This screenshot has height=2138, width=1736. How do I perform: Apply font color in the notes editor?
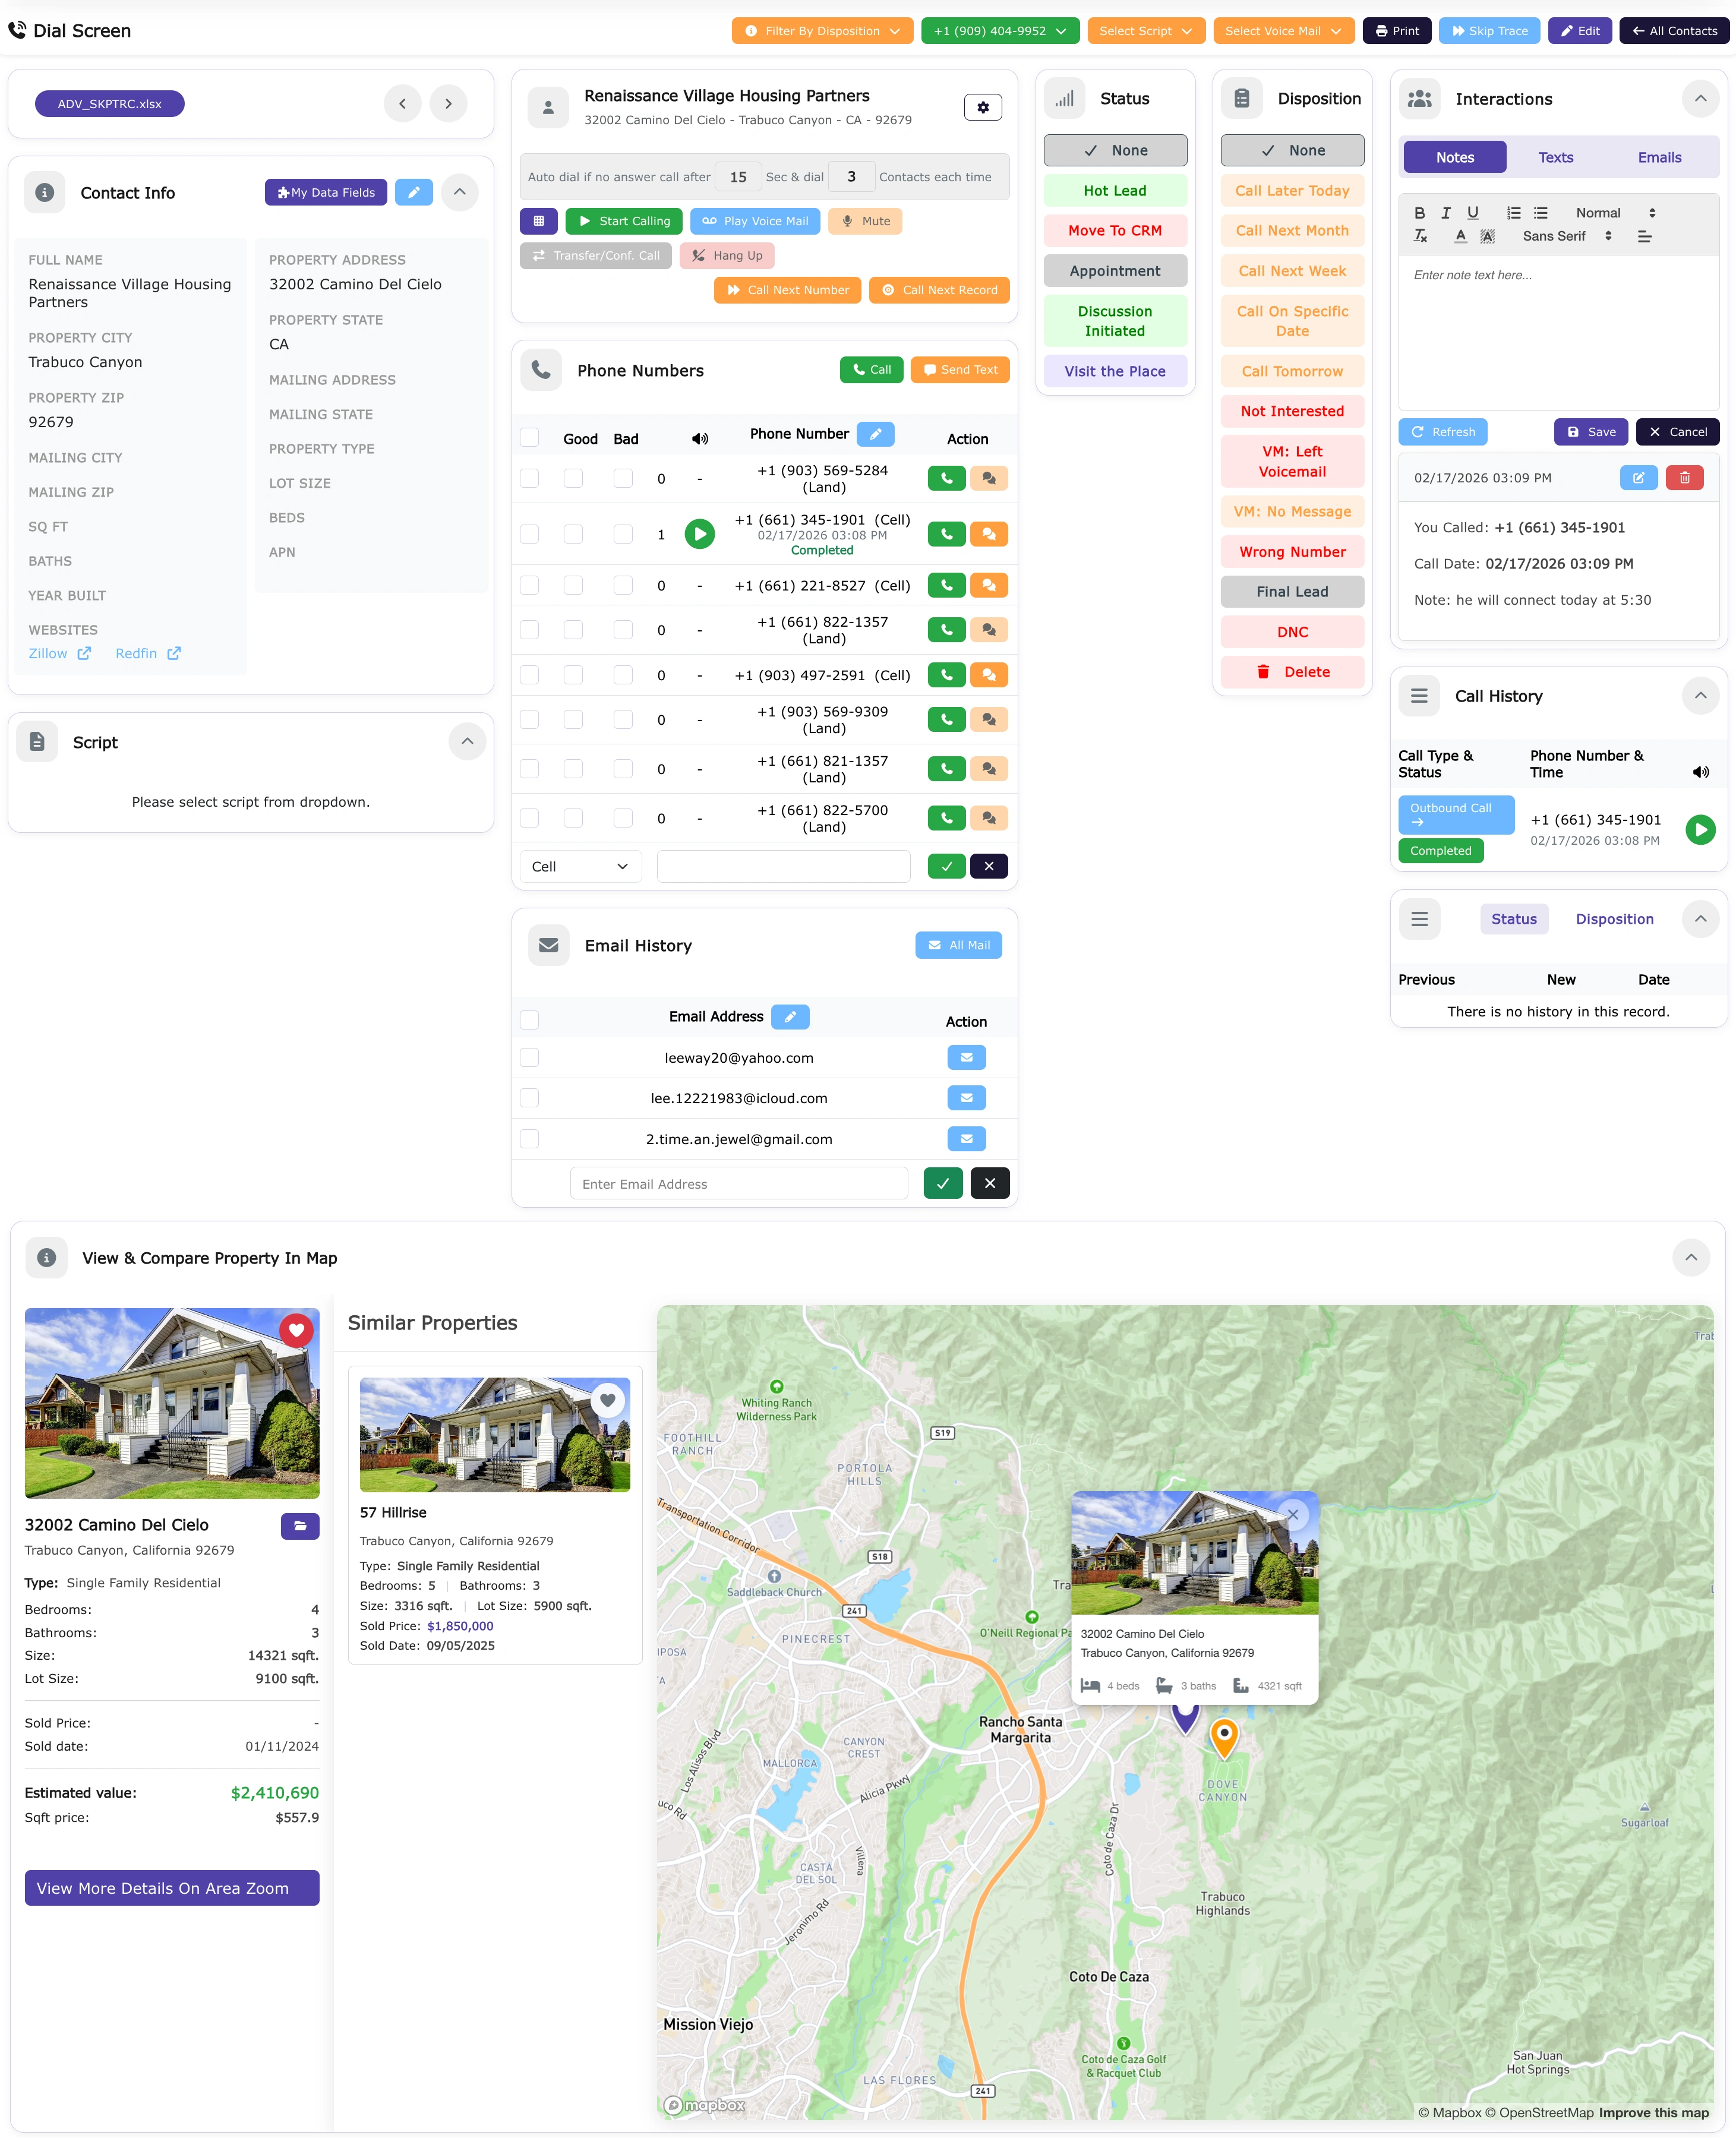tap(1461, 236)
